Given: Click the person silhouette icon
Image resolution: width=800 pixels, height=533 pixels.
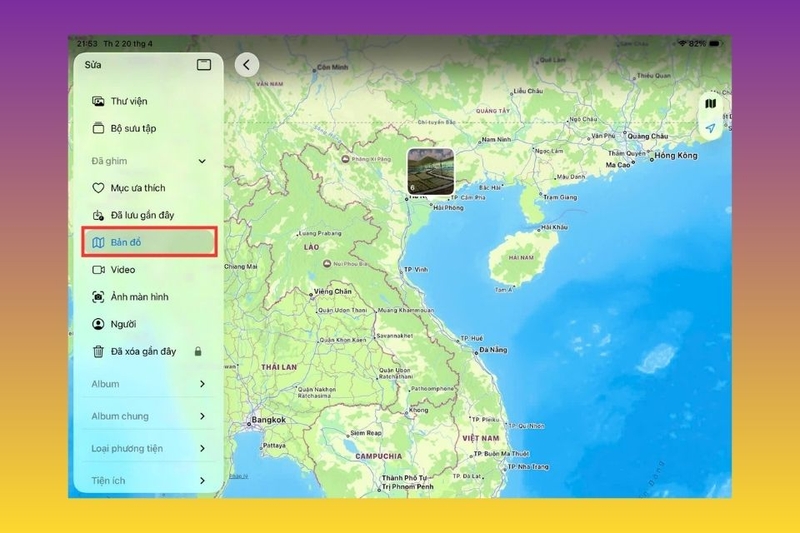Looking at the screenshot, I should pyautogui.click(x=98, y=324).
